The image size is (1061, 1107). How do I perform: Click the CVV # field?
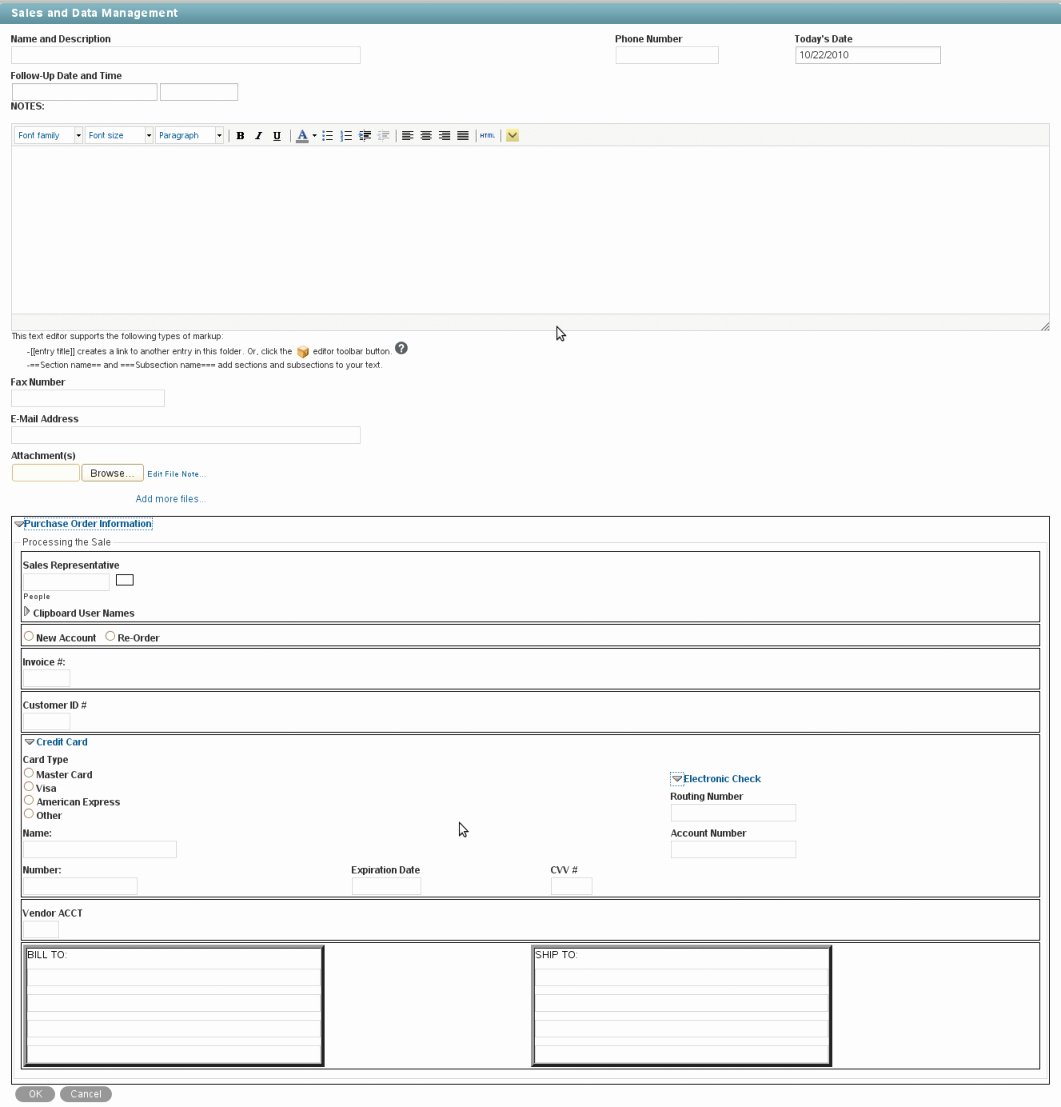(x=571, y=886)
